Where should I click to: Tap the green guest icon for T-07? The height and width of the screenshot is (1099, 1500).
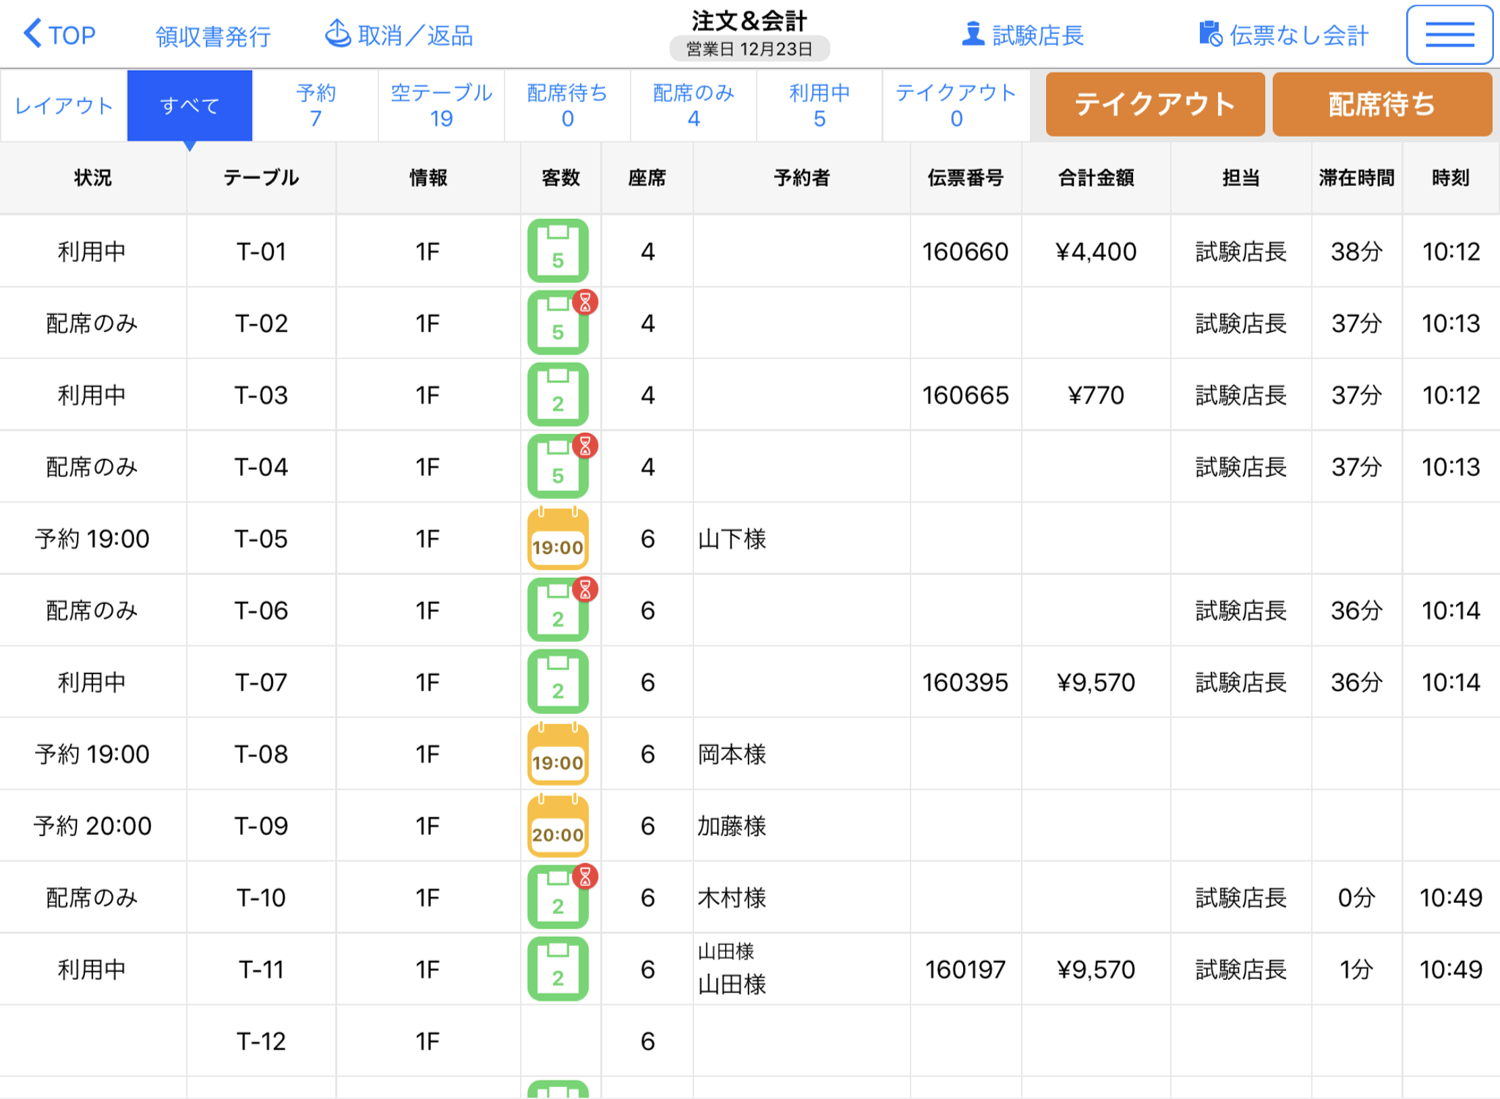(557, 682)
